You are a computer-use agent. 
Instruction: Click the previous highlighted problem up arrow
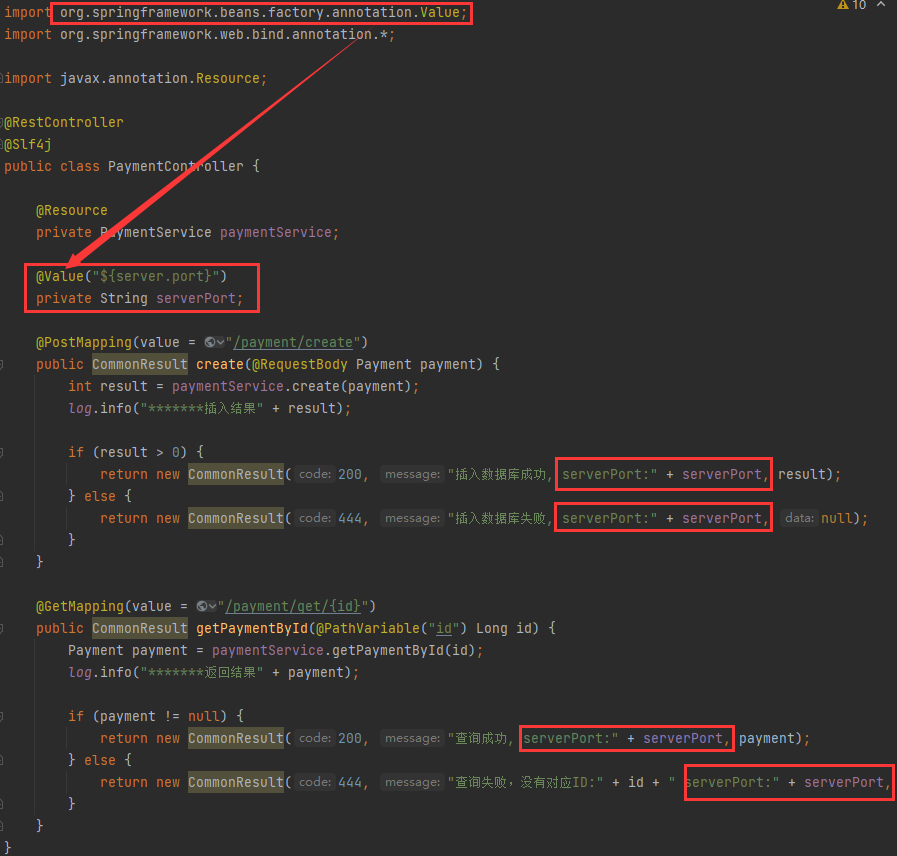[x=881, y=4]
